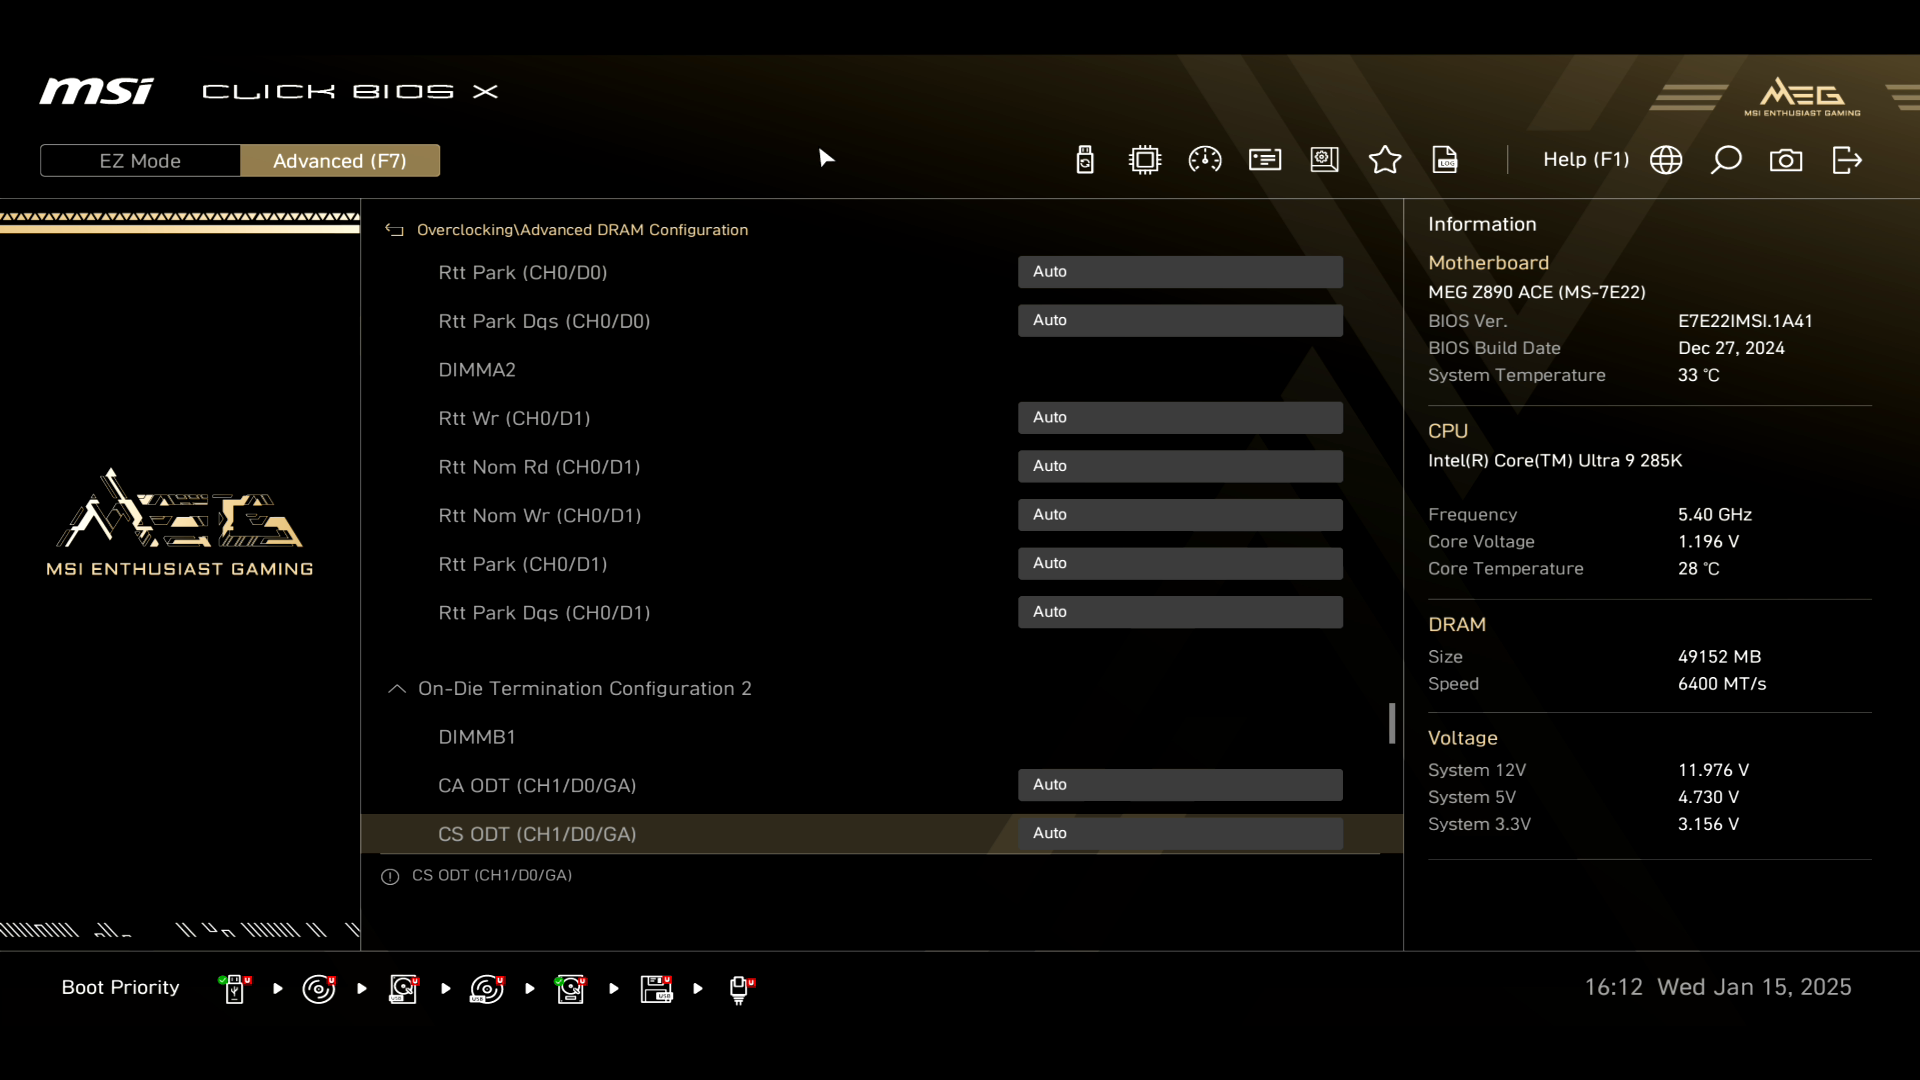Select the Advanced (F7) mode

click(340, 161)
